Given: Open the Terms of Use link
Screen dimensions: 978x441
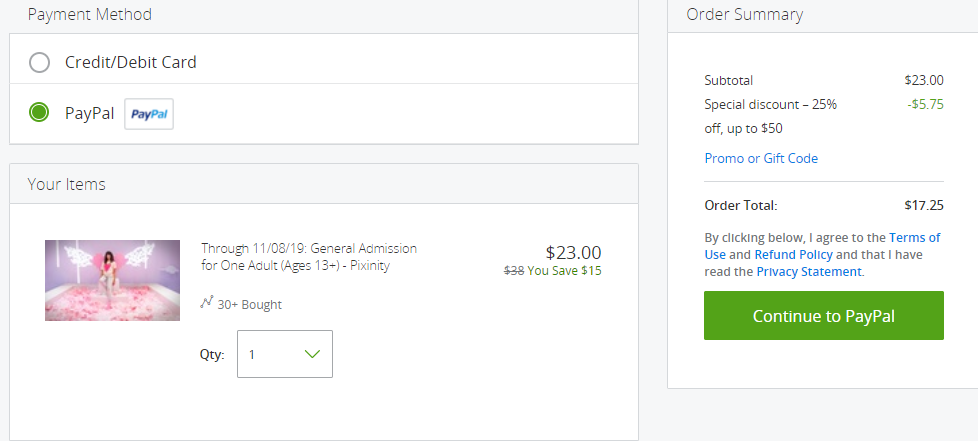Looking at the screenshot, I should 822,246.
